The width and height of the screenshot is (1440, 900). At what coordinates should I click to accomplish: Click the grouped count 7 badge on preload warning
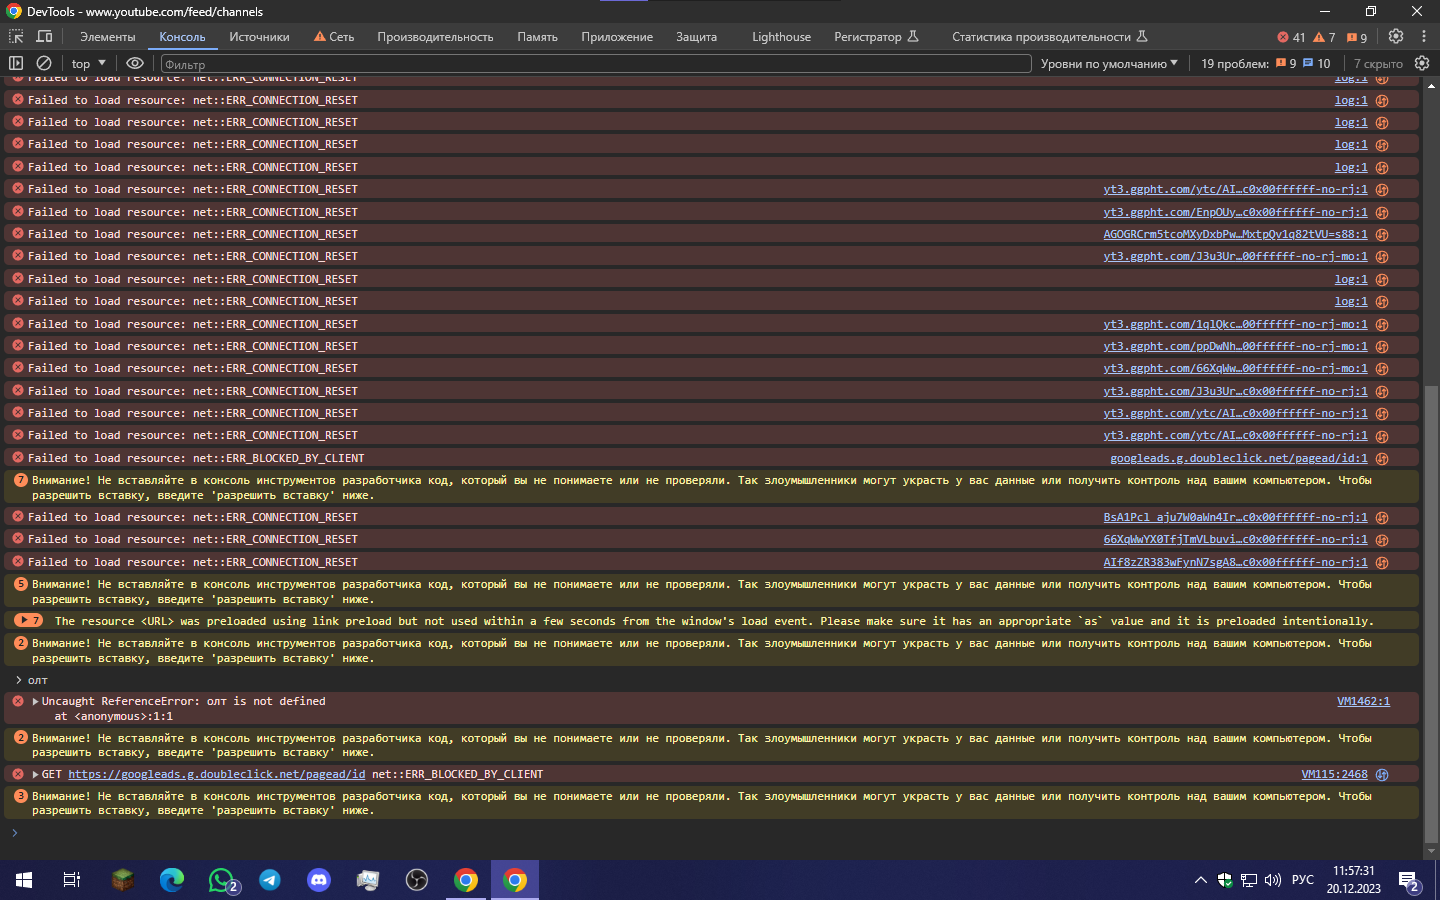pyautogui.click(x=28, y=621)
